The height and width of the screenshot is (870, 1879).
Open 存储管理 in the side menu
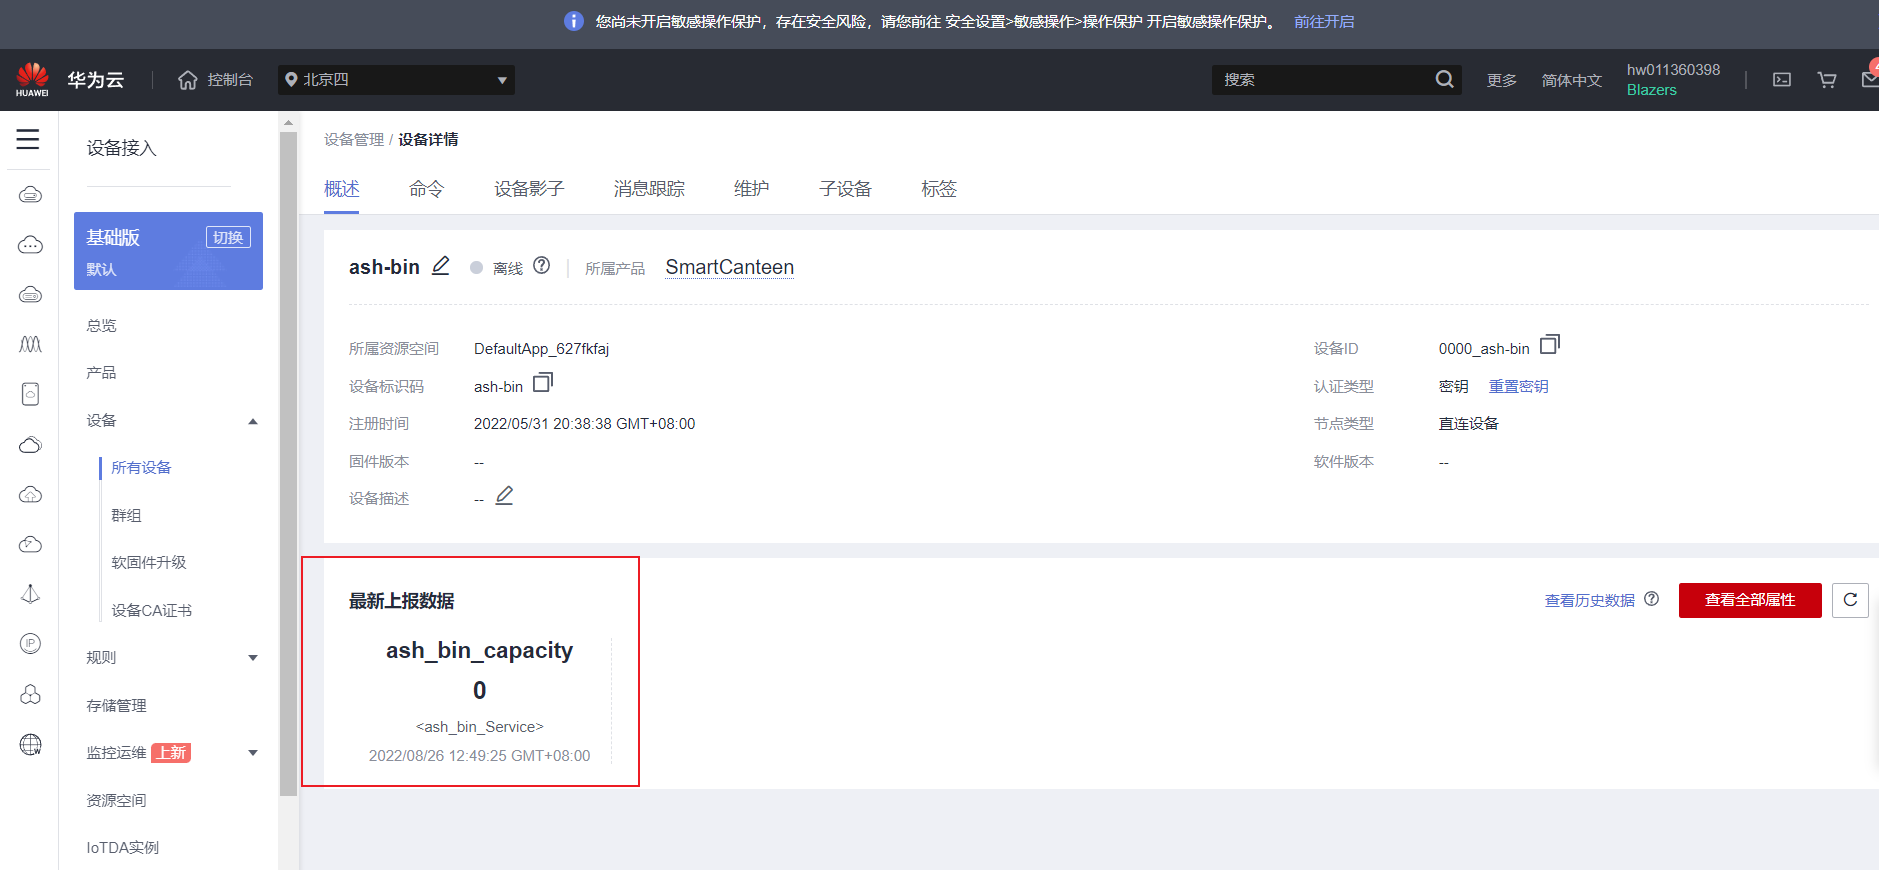116,706
